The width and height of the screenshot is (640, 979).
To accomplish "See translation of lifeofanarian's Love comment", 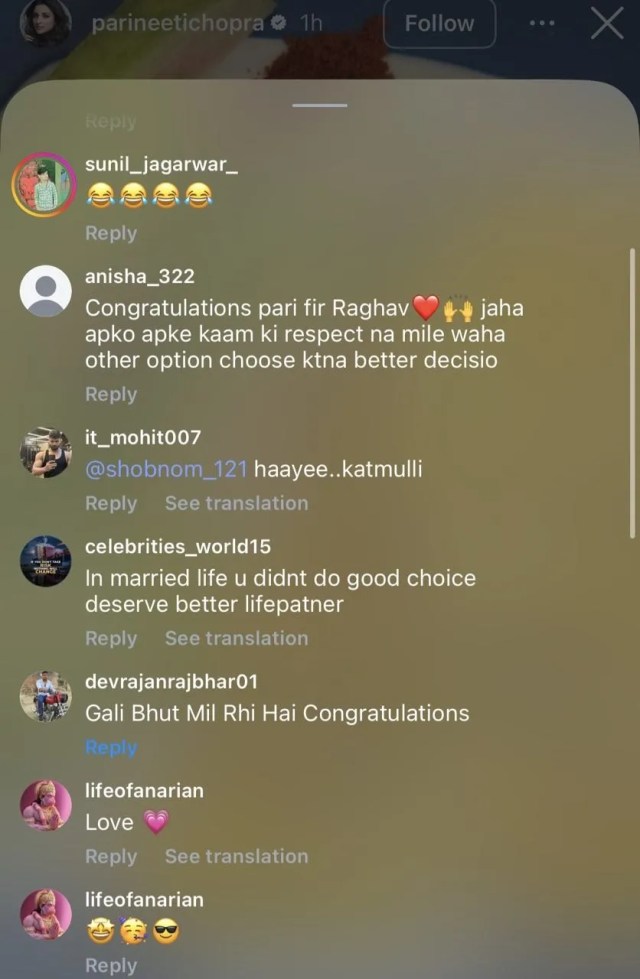I will (x=236, y=856).
